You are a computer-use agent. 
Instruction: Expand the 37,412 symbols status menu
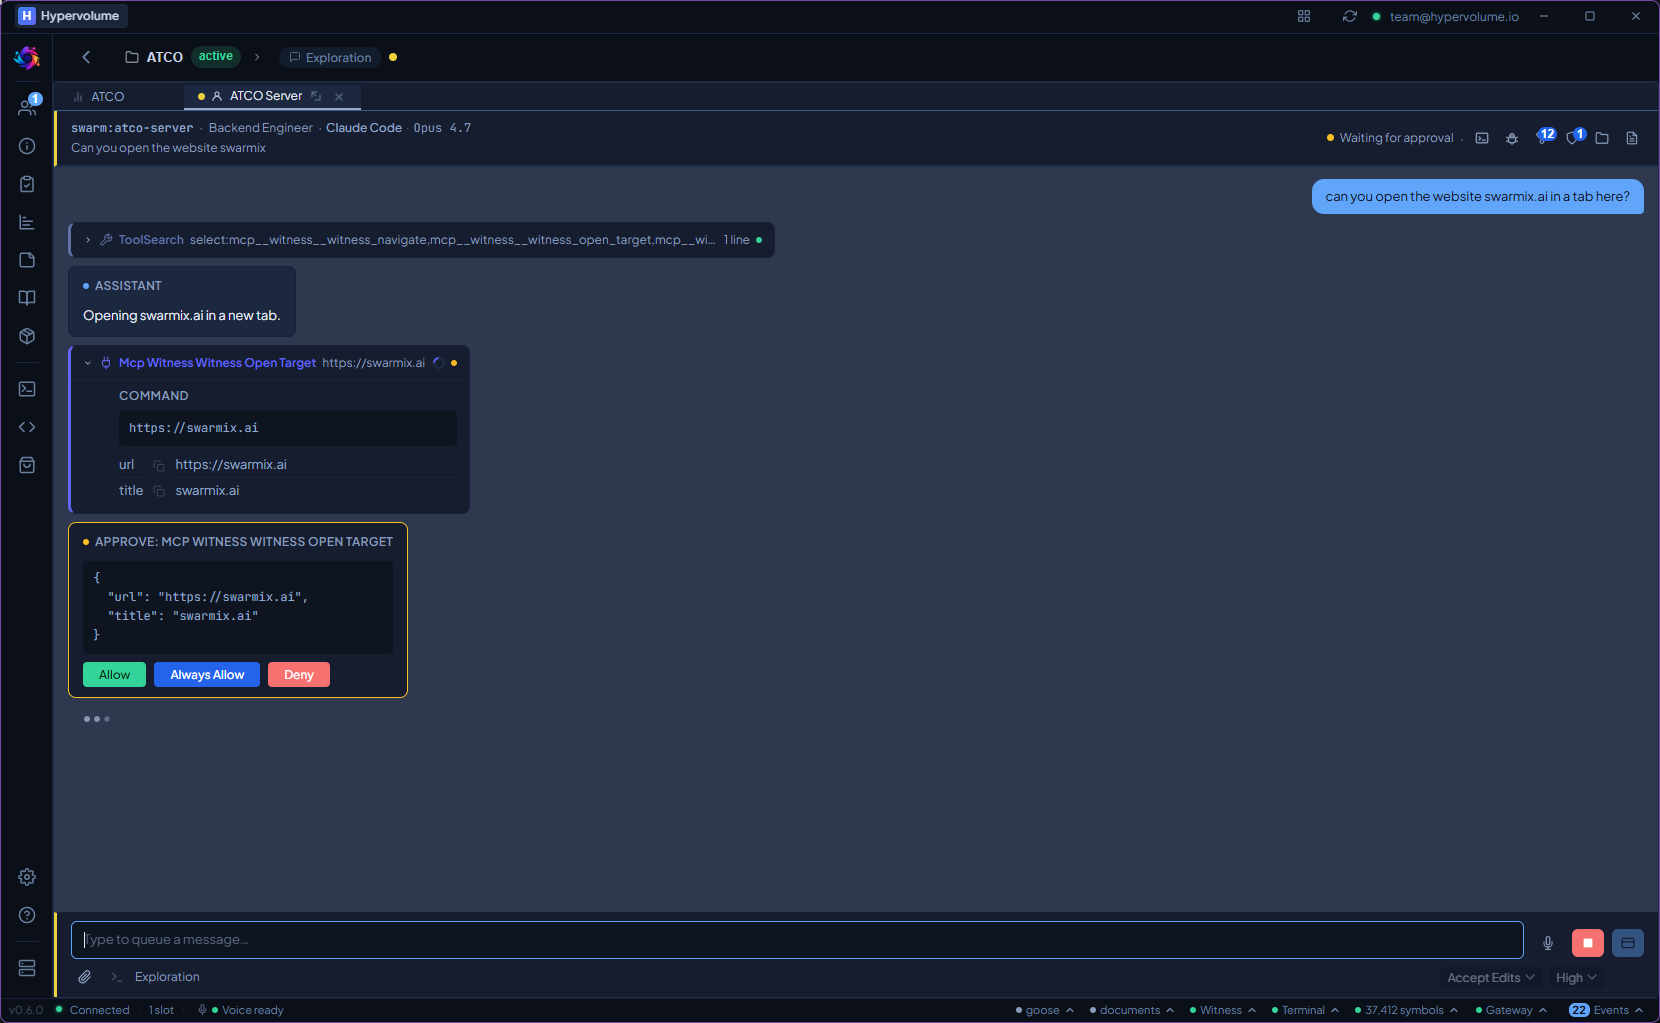tap(1407, 1010)
